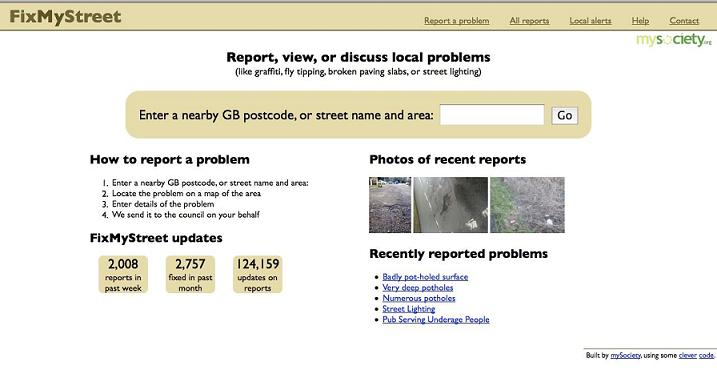
Task: Click the mySociety.org logo
Action: (674, 40)
